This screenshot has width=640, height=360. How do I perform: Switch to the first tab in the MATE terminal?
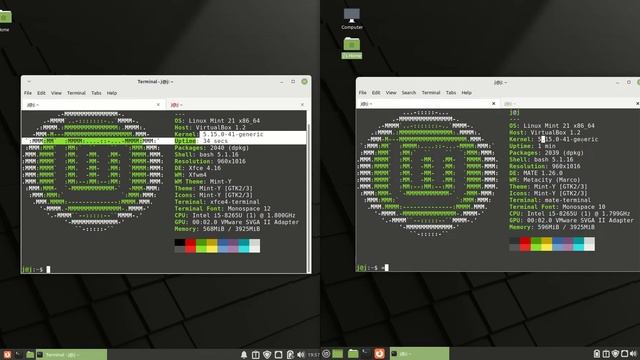click(x=428, y=104)
